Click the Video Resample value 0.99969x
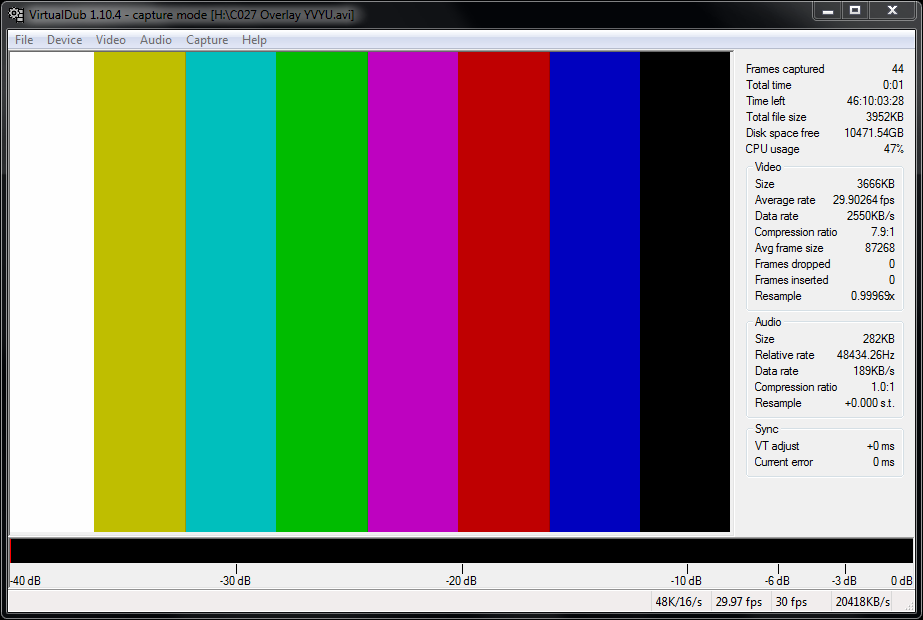The width and height of the screenshot is (923, 620). coord(872,296)
